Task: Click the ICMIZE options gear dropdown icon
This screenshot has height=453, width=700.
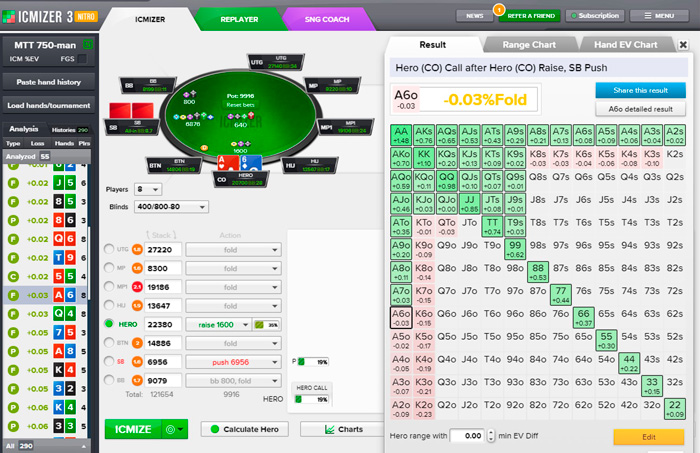Action: 174,429
